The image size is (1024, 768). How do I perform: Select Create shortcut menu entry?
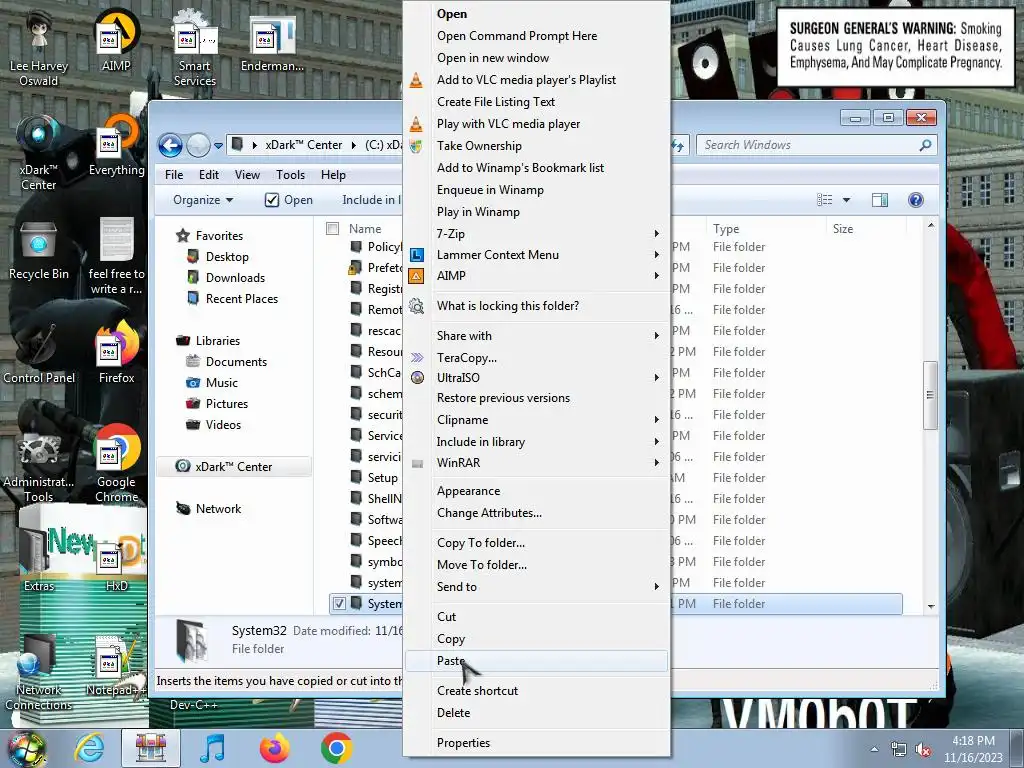536,691
